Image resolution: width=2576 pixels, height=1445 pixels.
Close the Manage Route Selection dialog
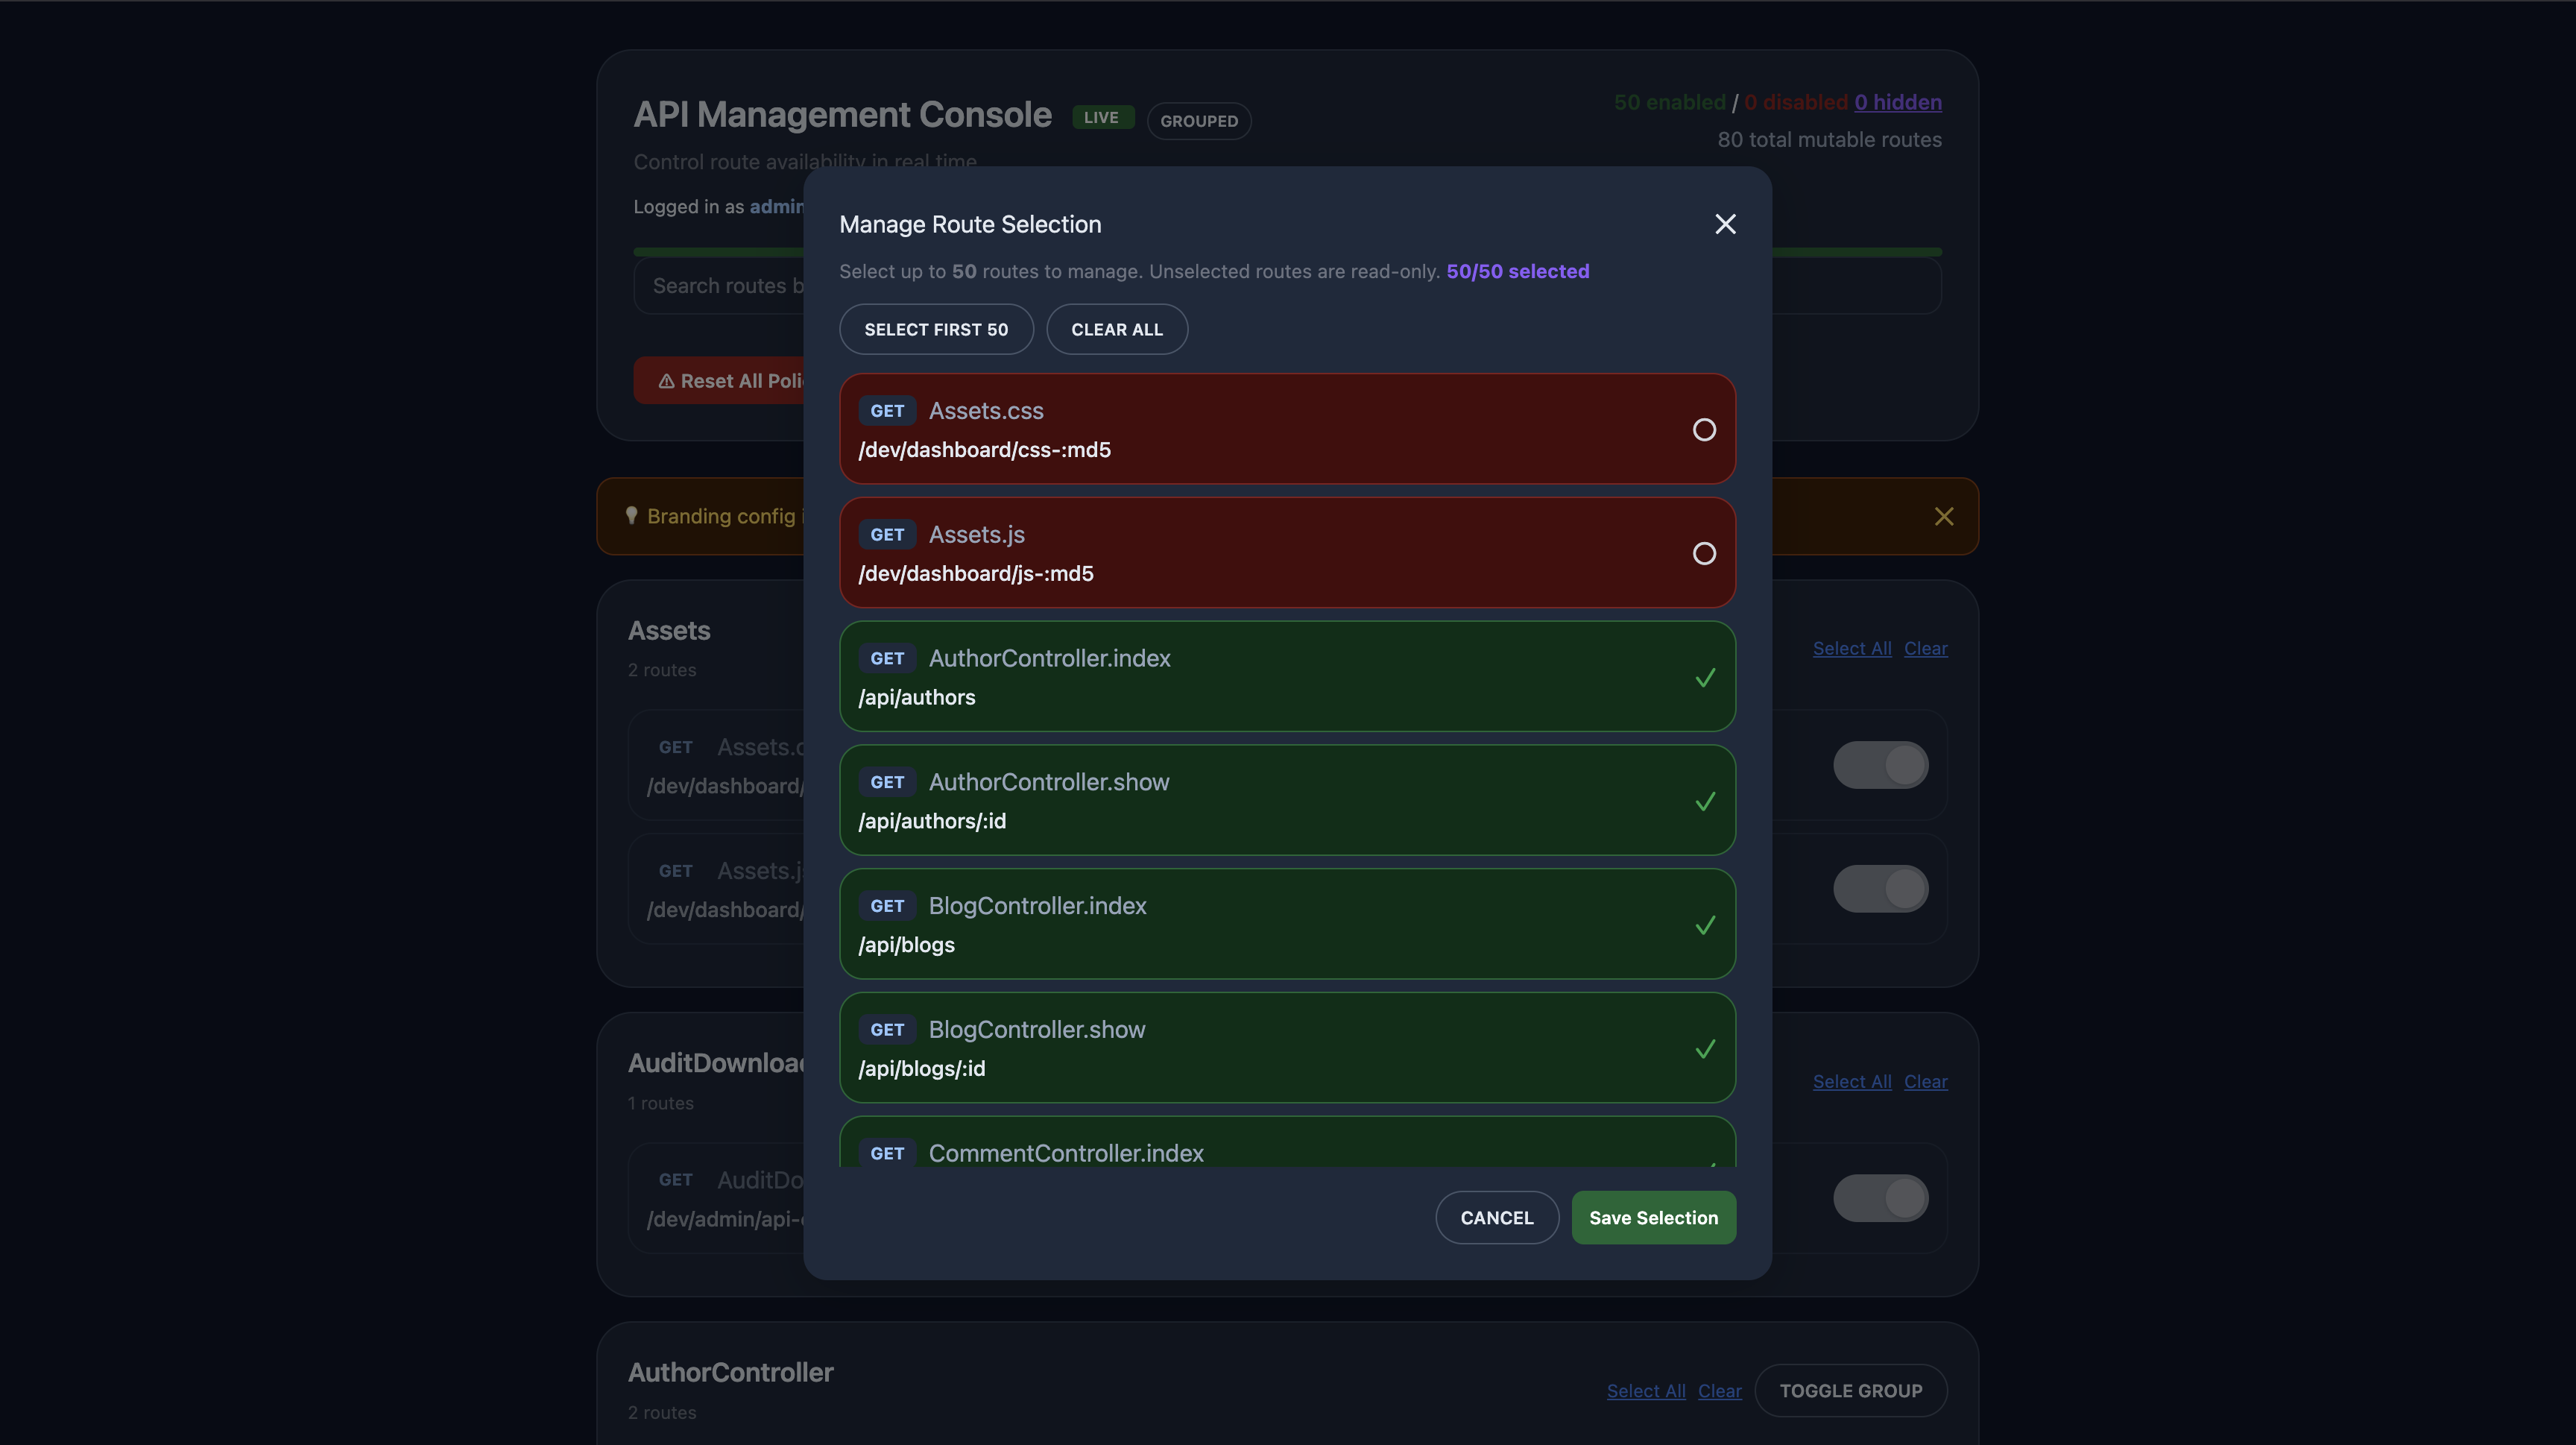pos(1725,224)
